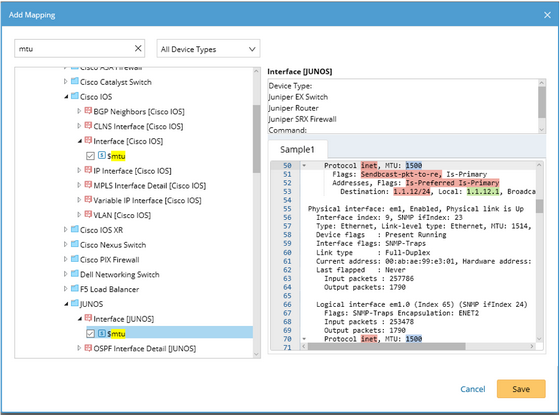Click the Cisco IOS XR folder icon
This screenshot has height=415, width=560.
click(x=75, y=229)
